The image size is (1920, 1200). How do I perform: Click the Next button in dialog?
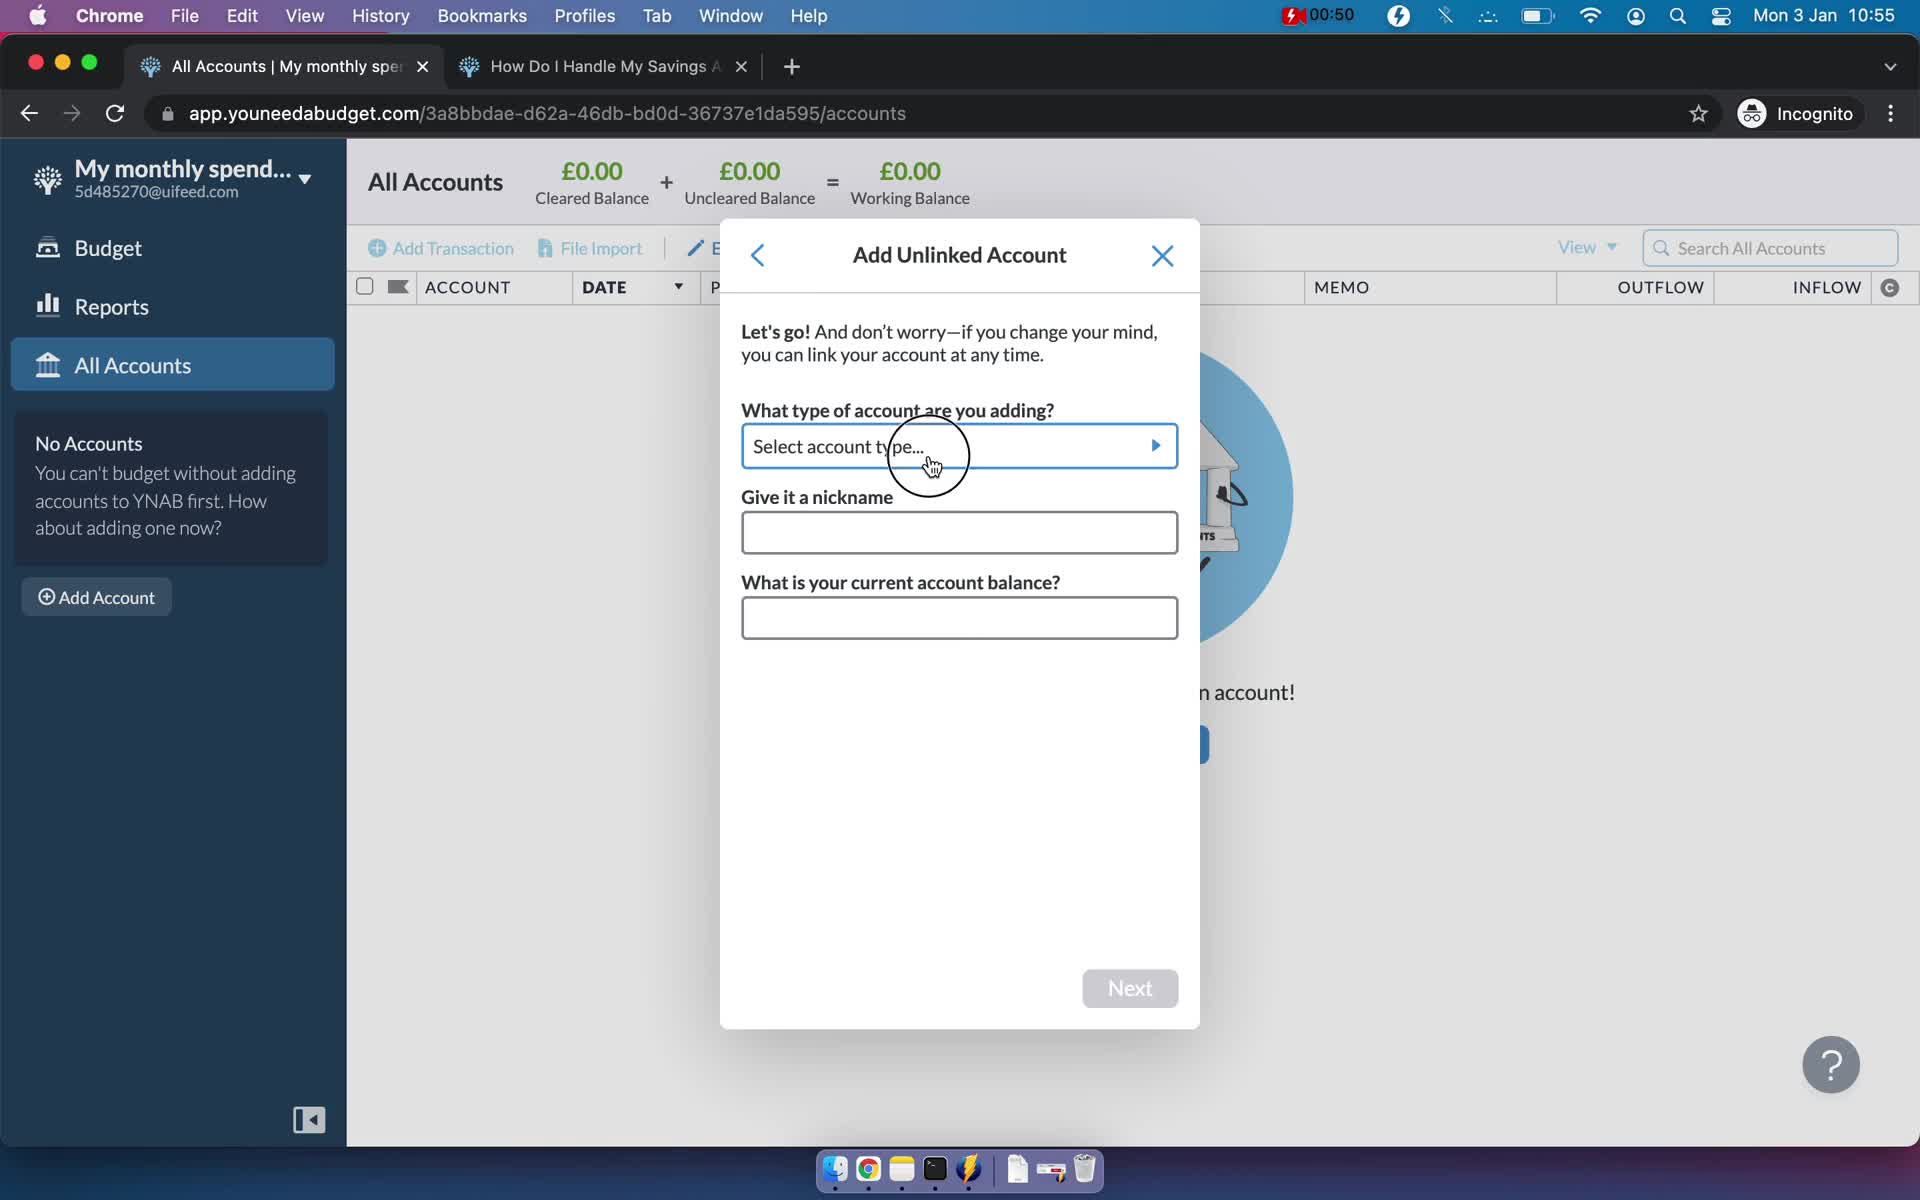1131,987
